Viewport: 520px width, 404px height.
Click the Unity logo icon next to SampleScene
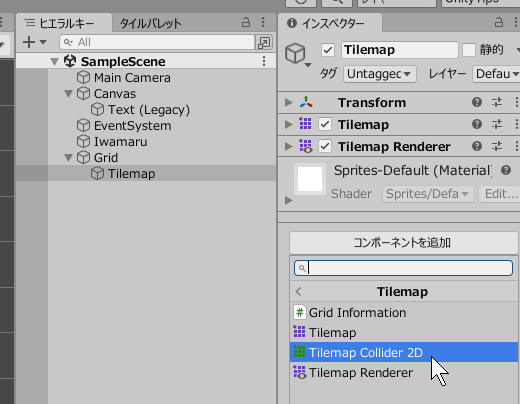(70, 61)
